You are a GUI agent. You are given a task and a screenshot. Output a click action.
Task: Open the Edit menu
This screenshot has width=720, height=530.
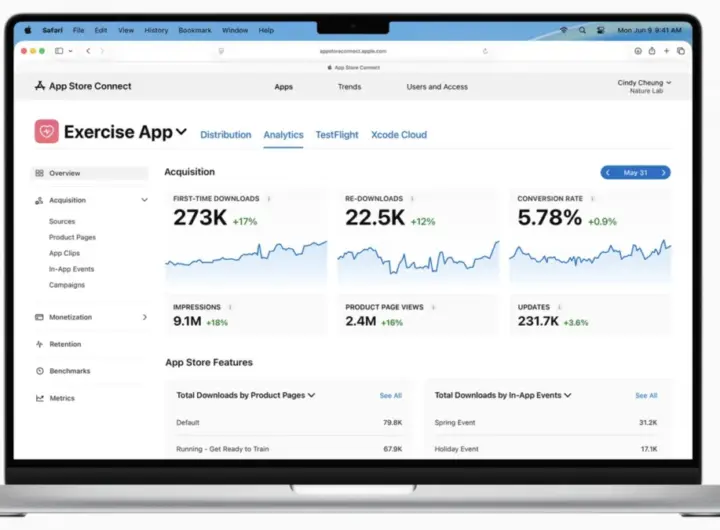[101, 30]
